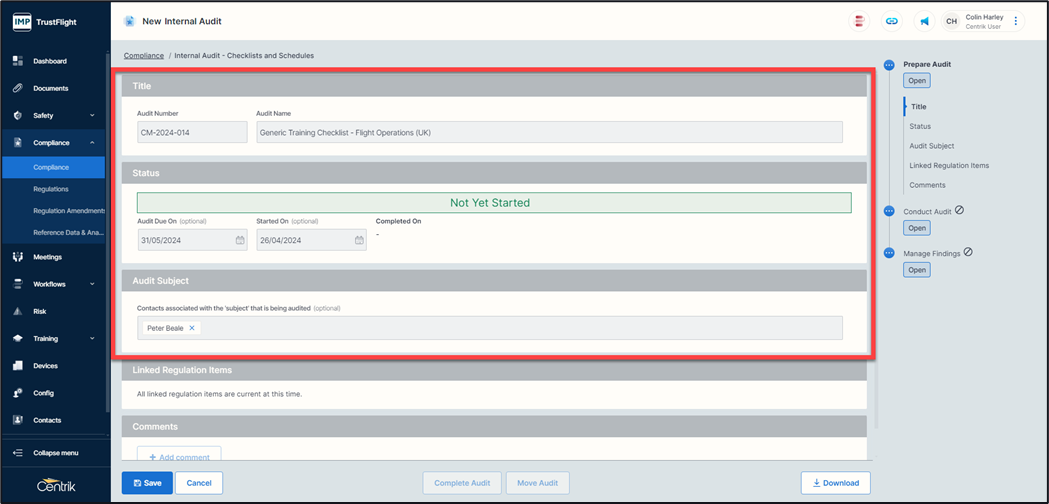Click the Safety shield icon
Image resolution: width=1049 pixels, height=504 pixels.
click(18, 116)
